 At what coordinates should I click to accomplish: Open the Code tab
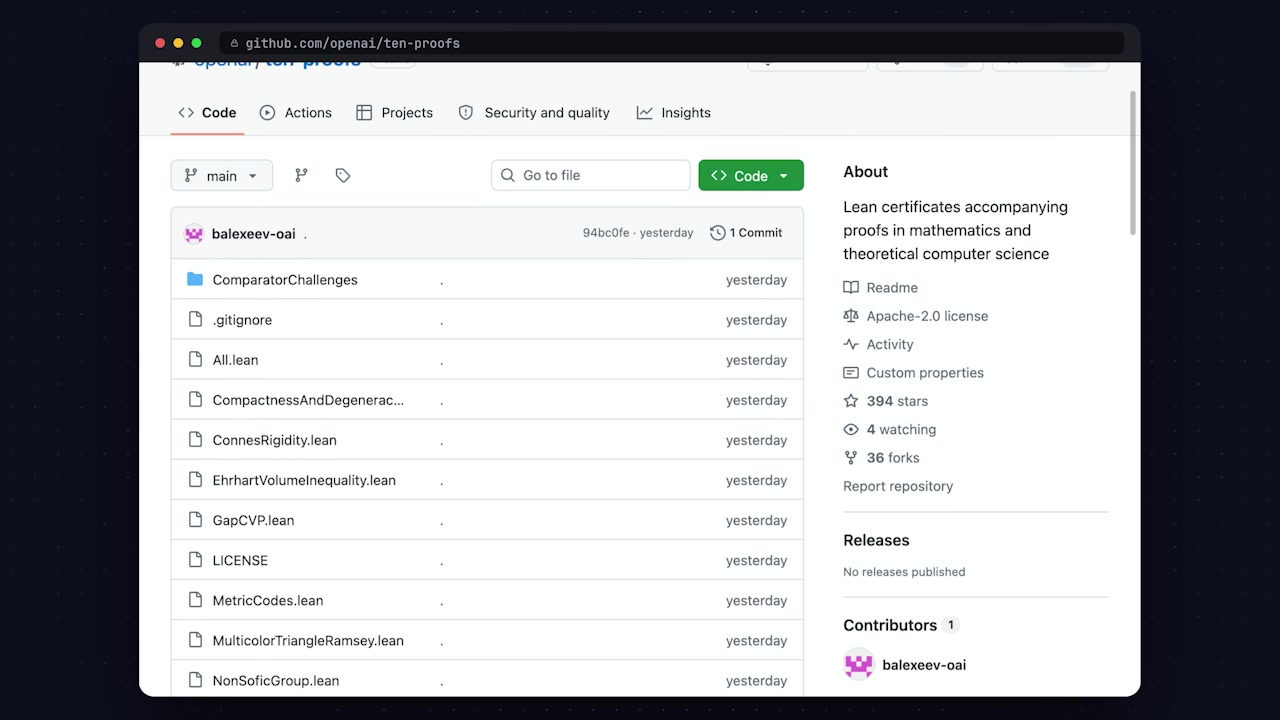[x=207, y=113]
